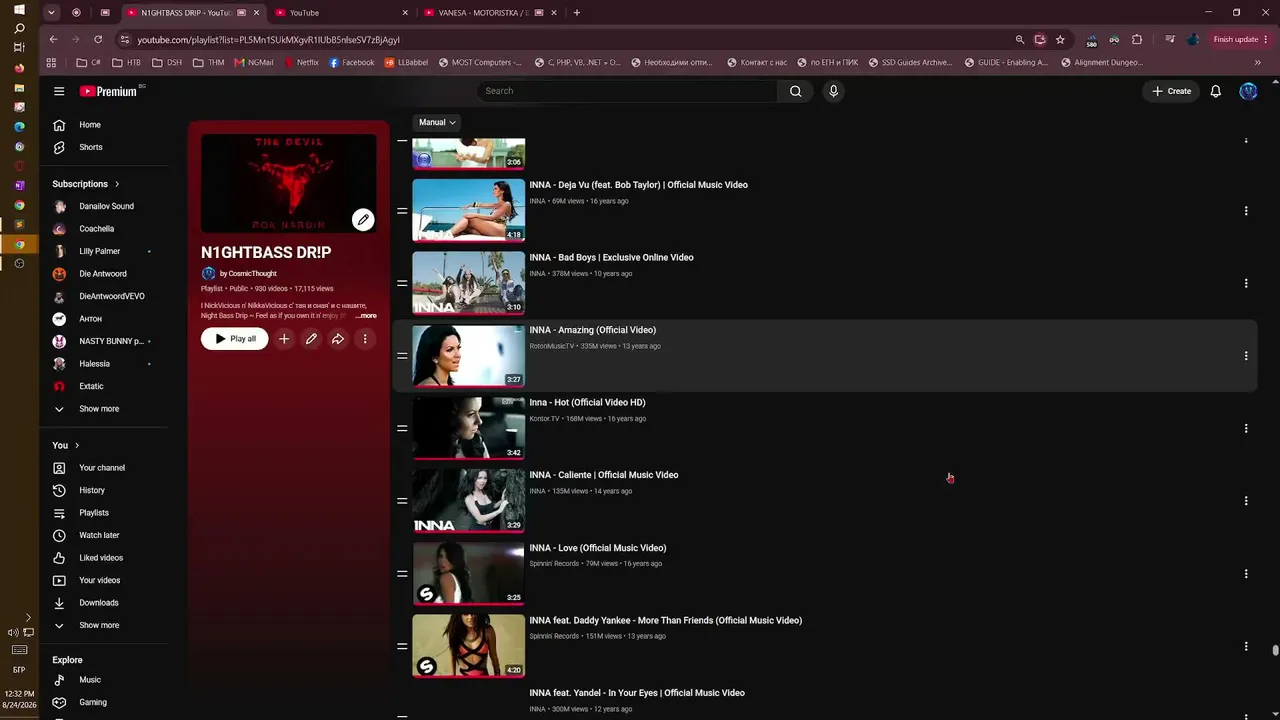The width and height of the screenshot is (1280, 720).
Task: Play the INNA - Amazing video thumbnail
Action: click(469, 356)
